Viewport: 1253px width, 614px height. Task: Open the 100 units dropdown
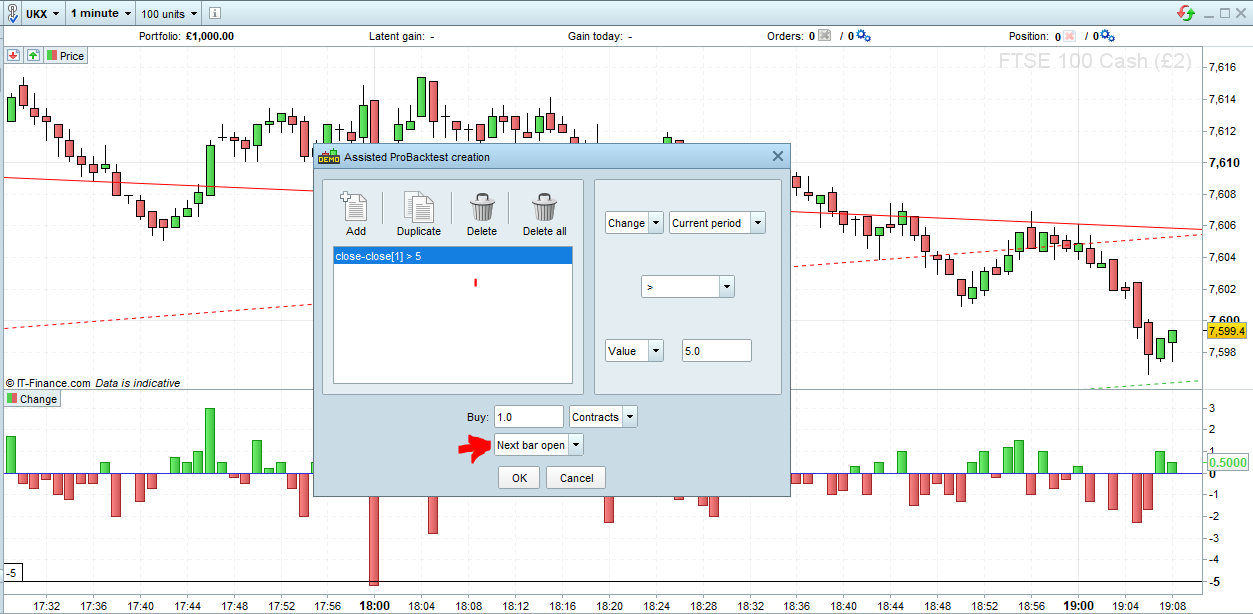click(168, 13)
